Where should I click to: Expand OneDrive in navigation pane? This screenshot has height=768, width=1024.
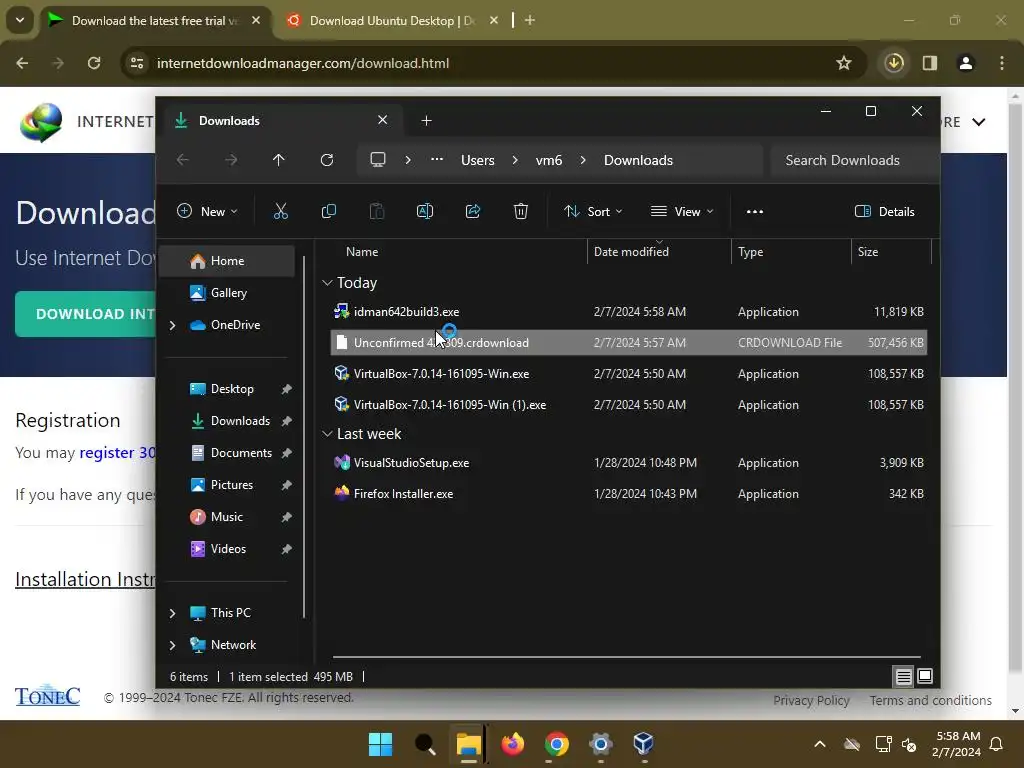[x=172, y=325]
